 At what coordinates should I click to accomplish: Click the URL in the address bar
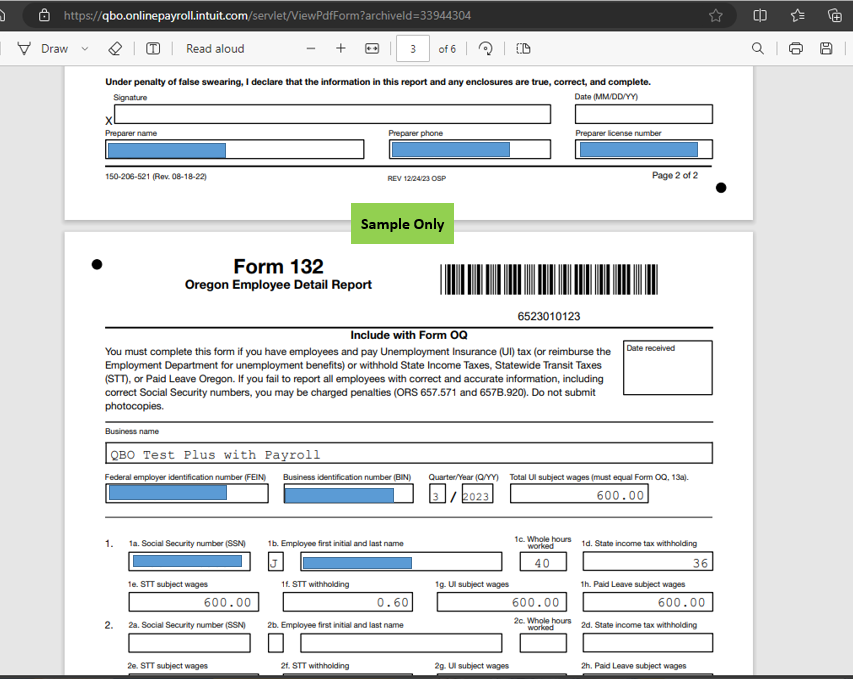coord(267,15)
